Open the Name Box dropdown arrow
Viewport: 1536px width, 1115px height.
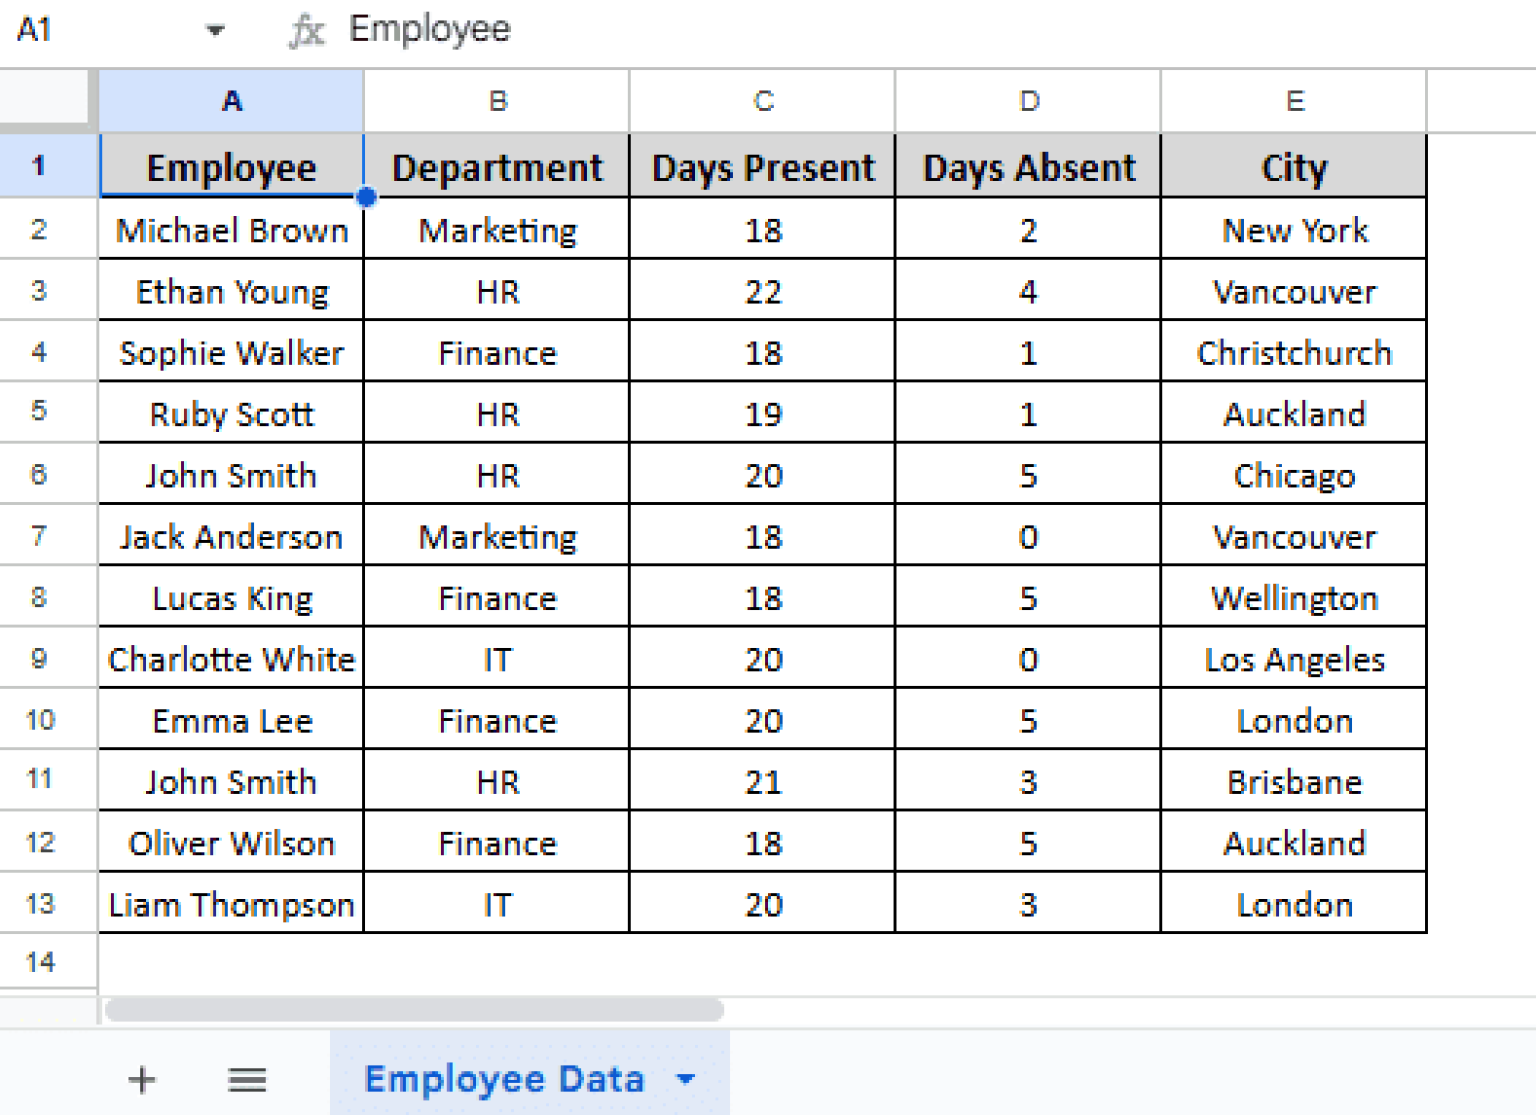point(213,30)
